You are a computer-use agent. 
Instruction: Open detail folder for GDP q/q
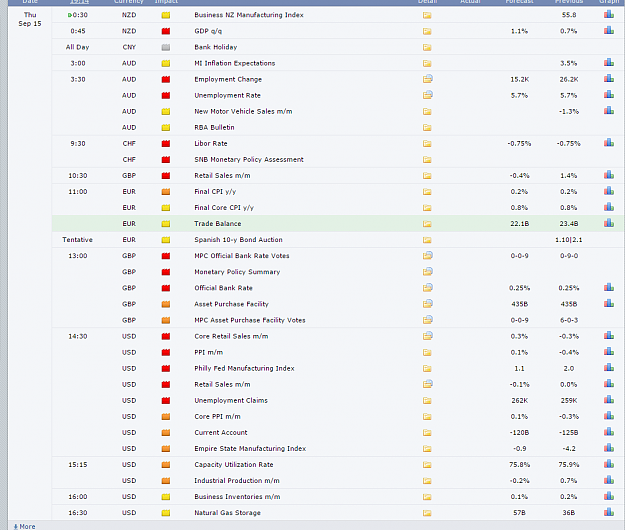pyautogui.click(x=427, y=31)
